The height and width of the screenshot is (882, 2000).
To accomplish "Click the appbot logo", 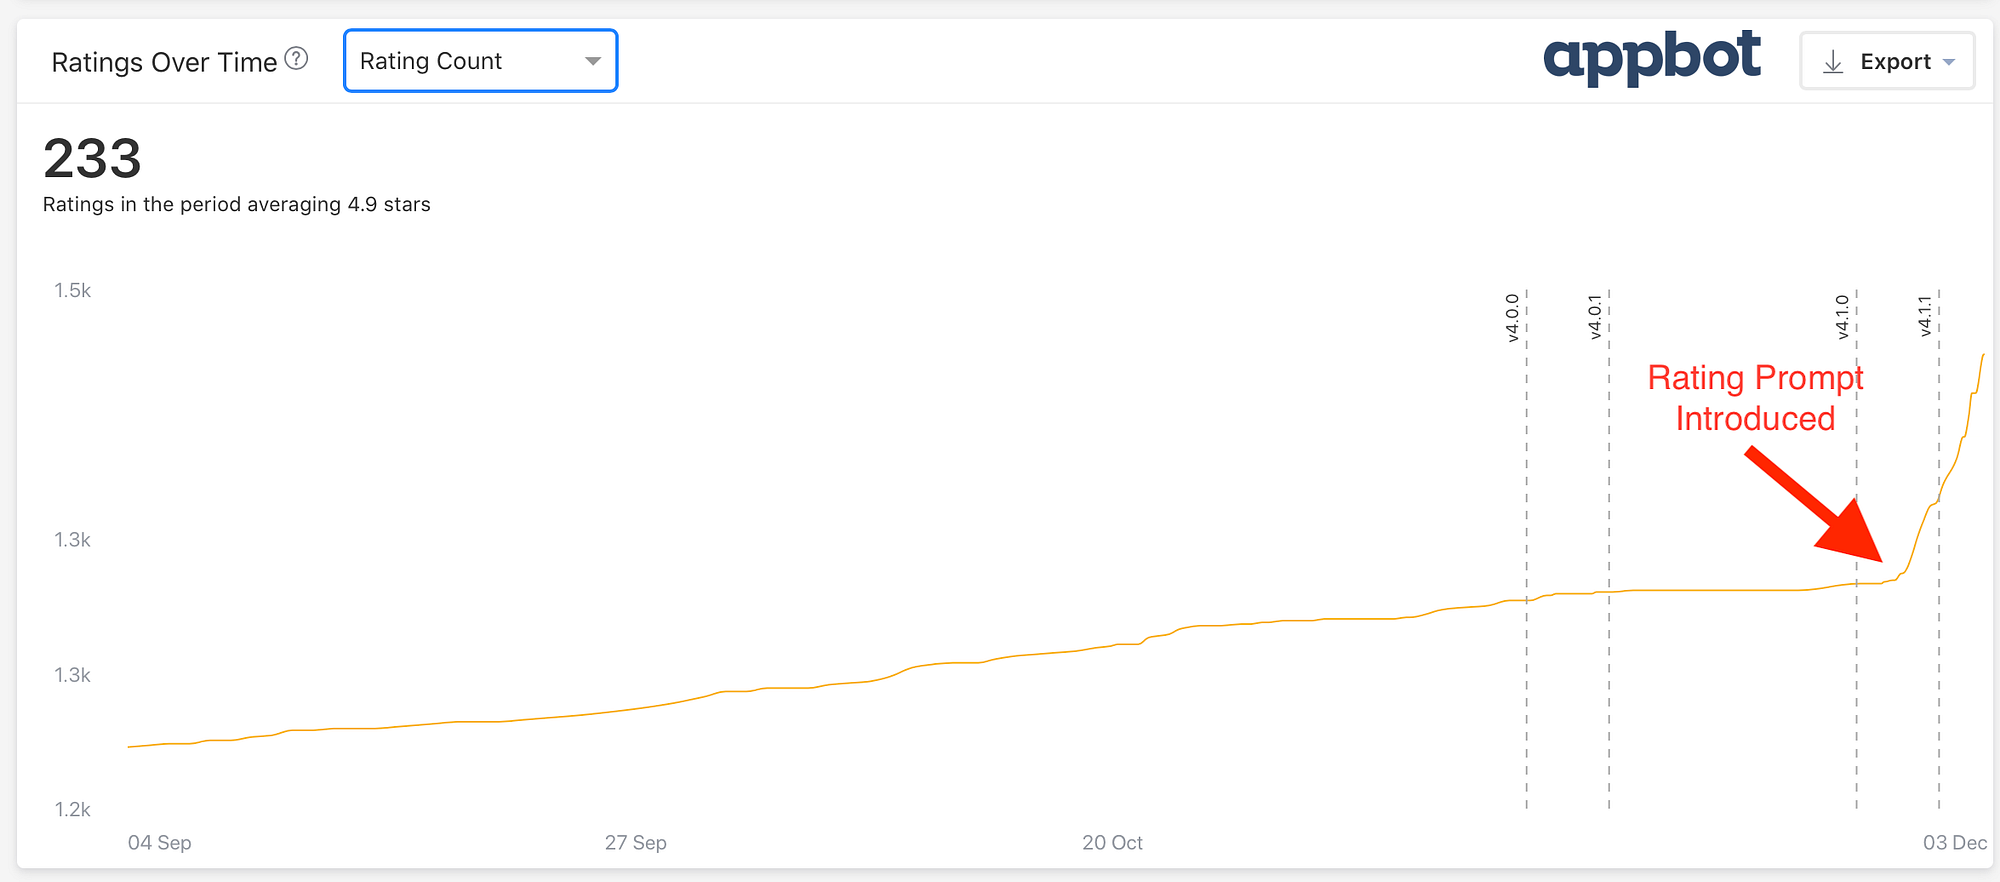I will click(1651, 57).
